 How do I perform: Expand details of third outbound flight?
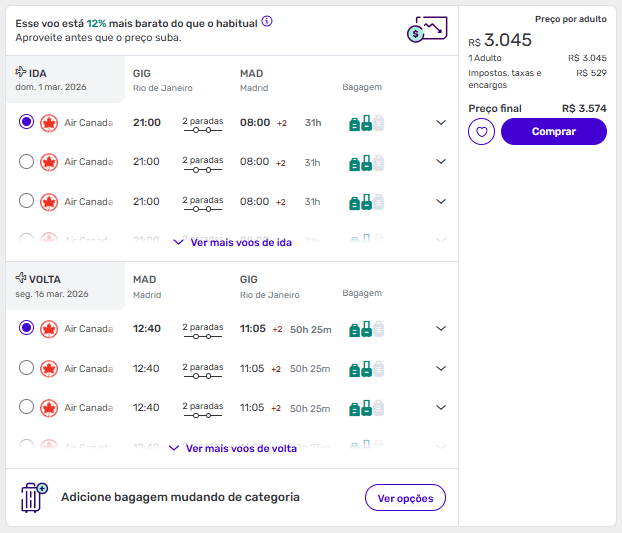click(441, 201)
